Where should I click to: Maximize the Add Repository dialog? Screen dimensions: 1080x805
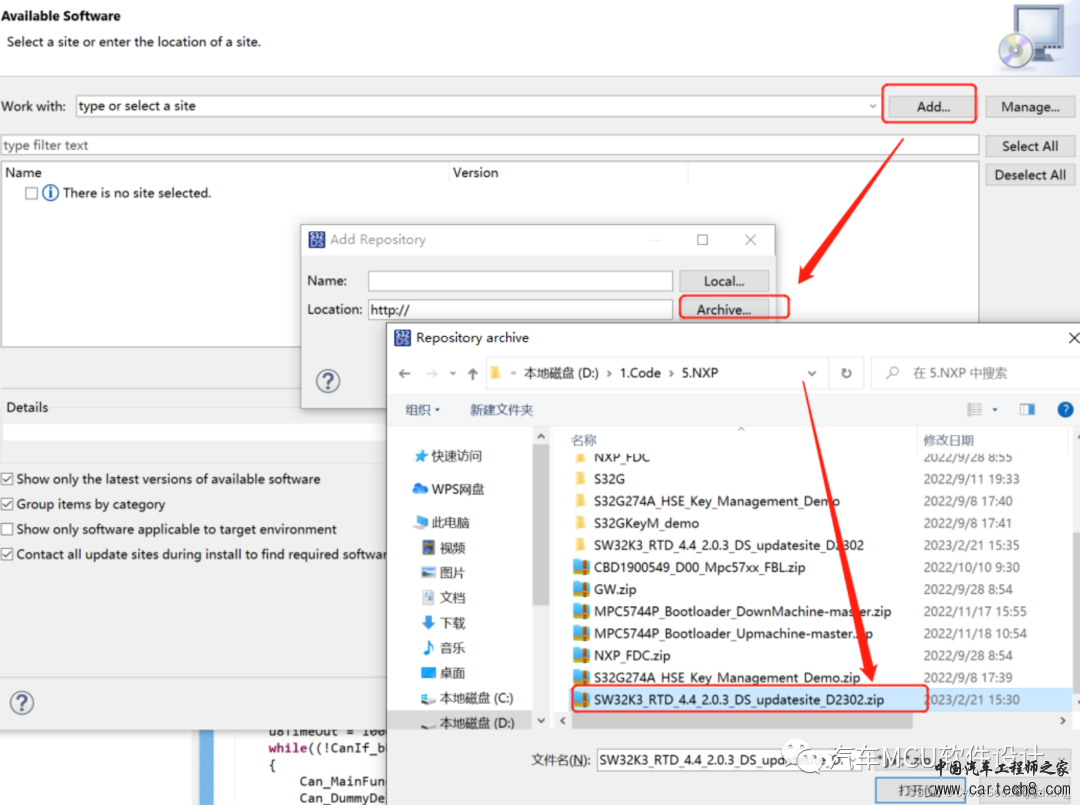pos(702,240)
